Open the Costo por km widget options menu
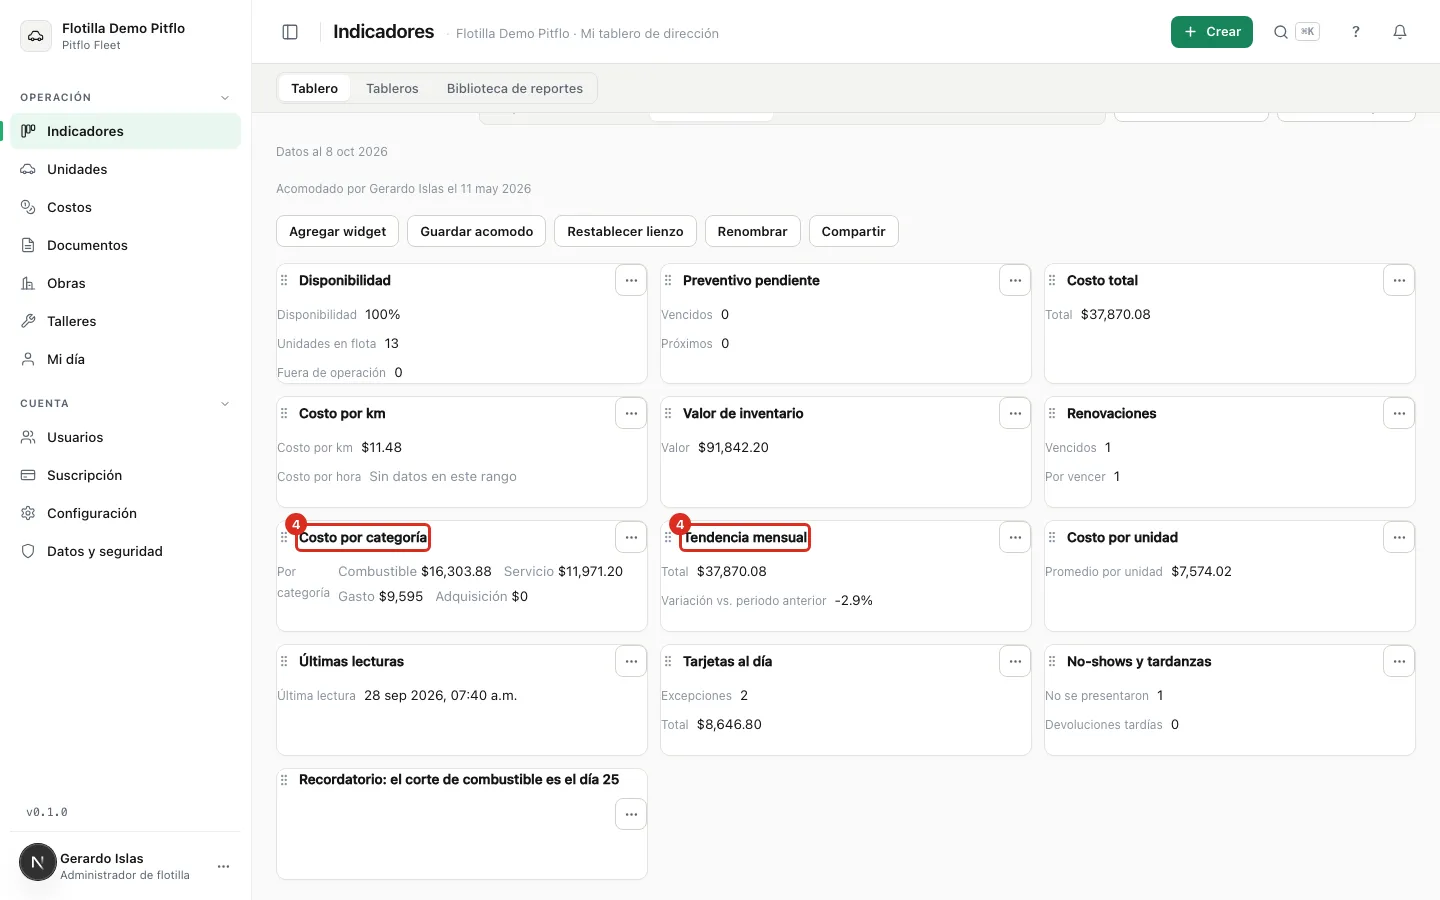This screenshot has width=1440, height=900. (x=631, y=414)
